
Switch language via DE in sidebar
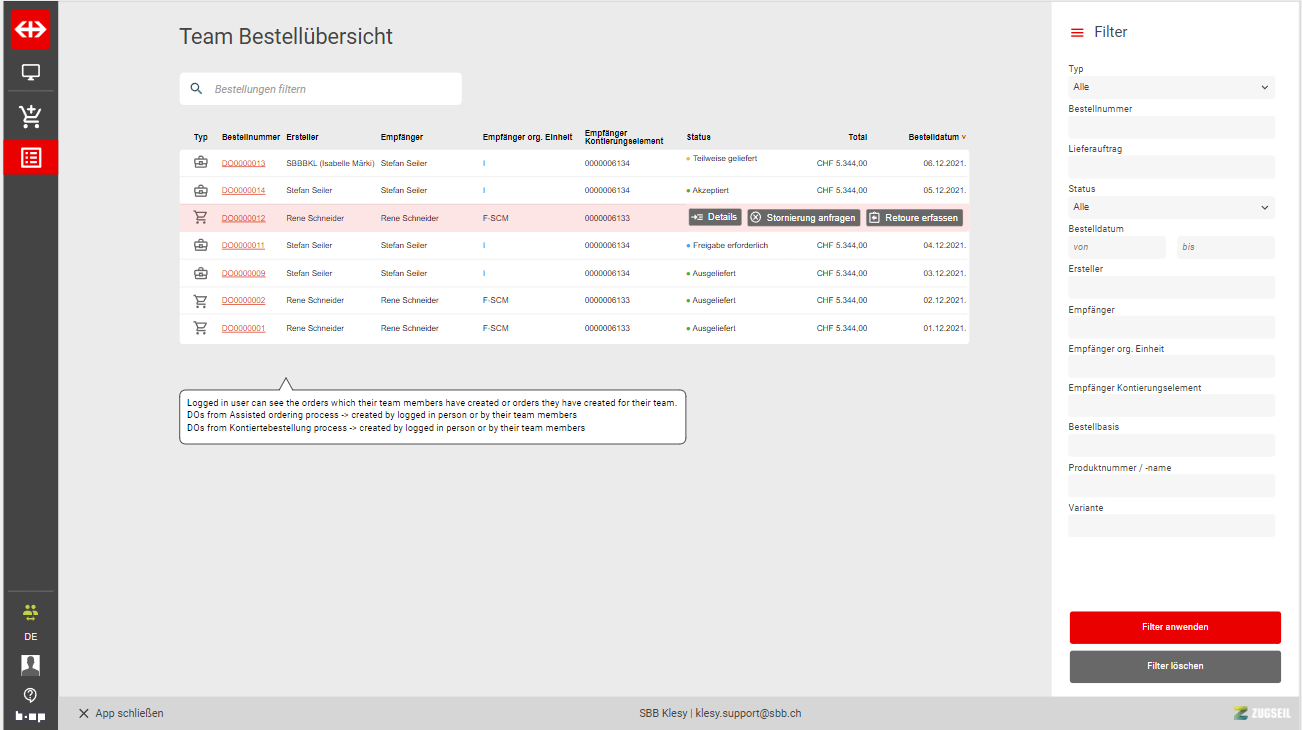[30, 637]
